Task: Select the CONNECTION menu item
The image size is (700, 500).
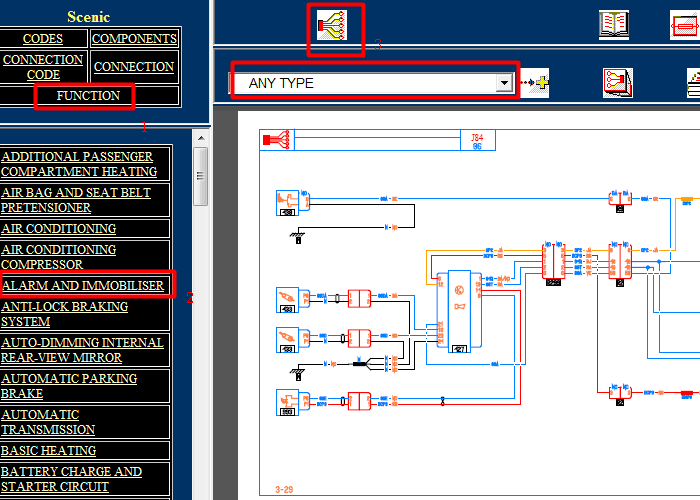Action: pyautogui.click(x=134, y=67)
